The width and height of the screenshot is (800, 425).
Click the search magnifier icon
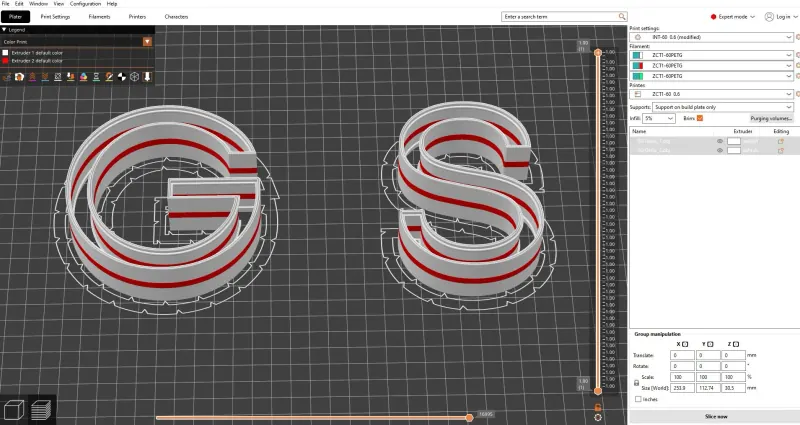tap(622, 17)
